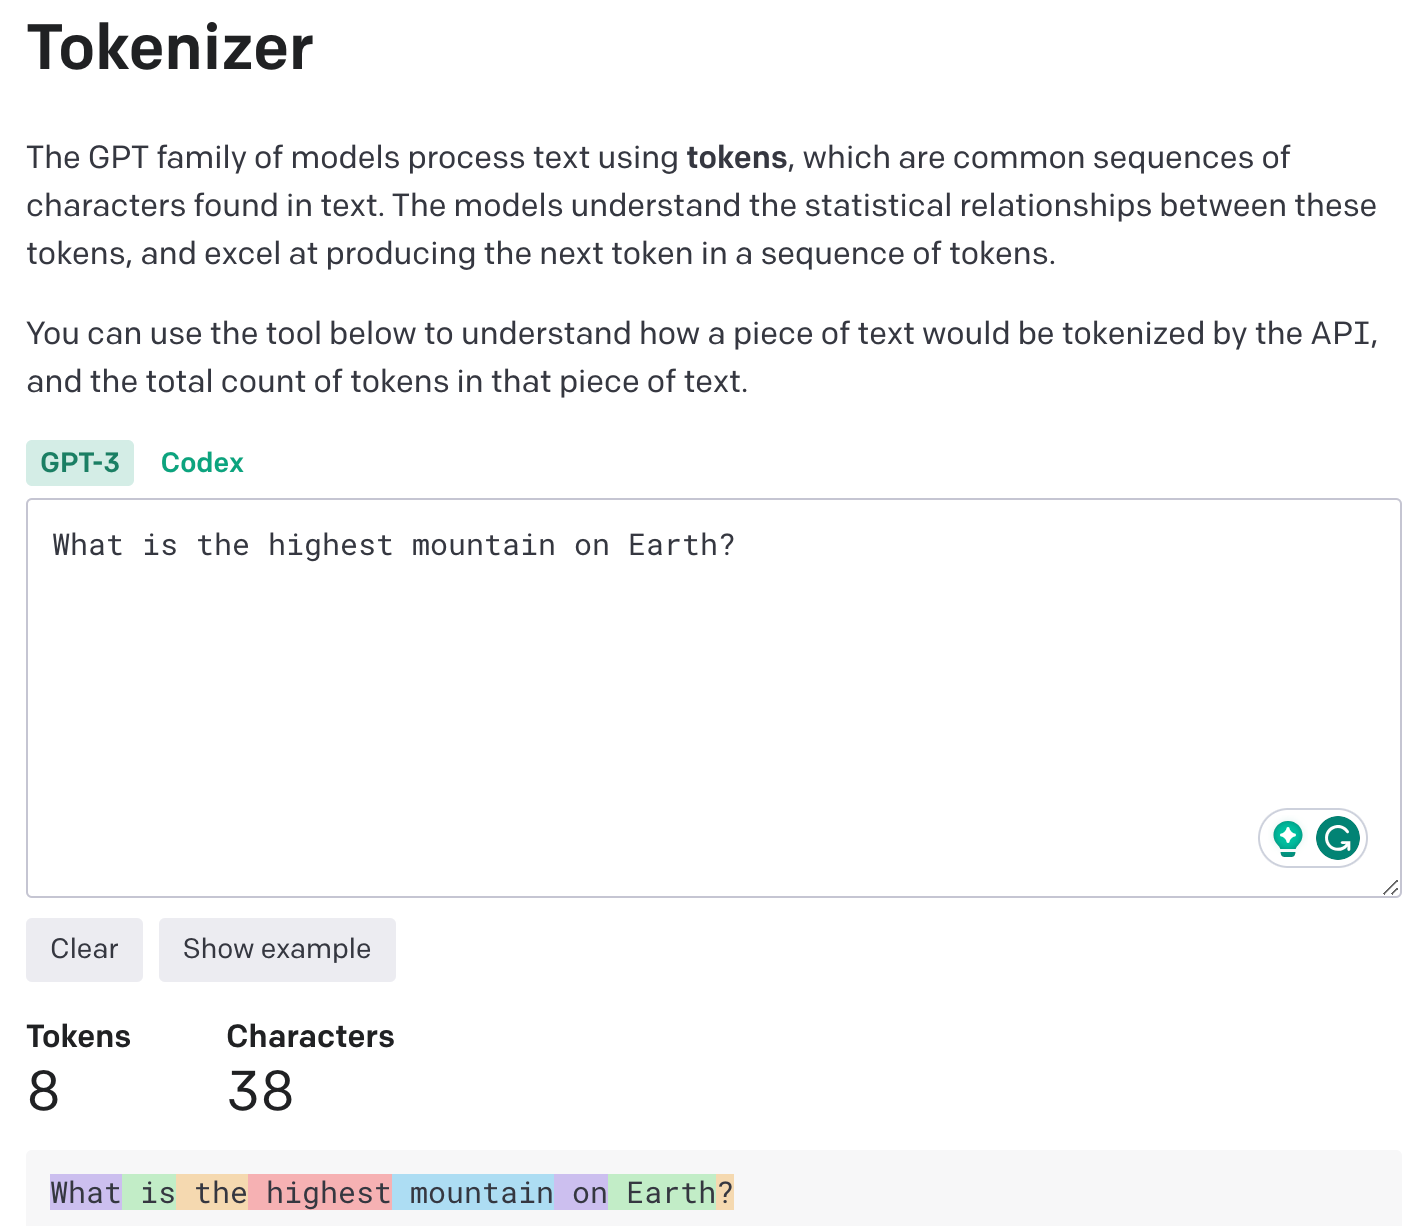Click the purple 'on' token highlight
The width and height of the screenshot is (1424, 1226).
point(581,1192)
